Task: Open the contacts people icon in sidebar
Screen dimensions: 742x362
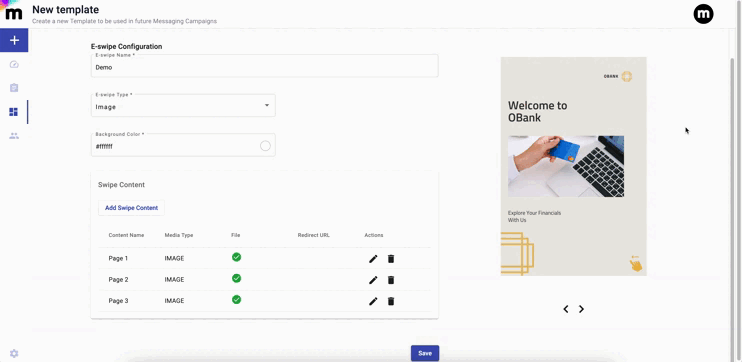Action: click(x=14, y=136)
